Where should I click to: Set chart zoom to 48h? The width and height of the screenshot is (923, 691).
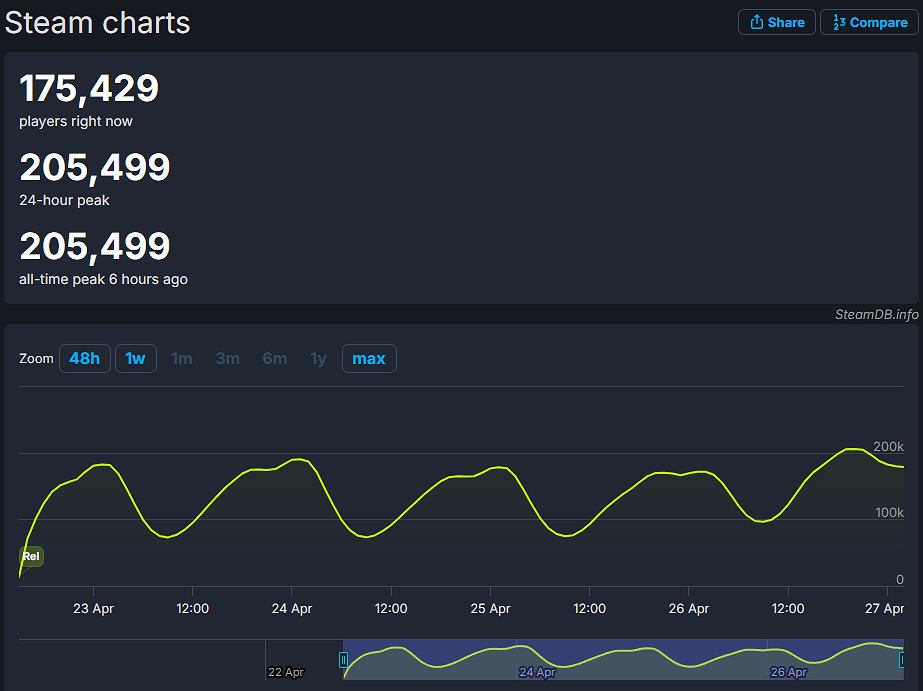click(x=85, y=358)
